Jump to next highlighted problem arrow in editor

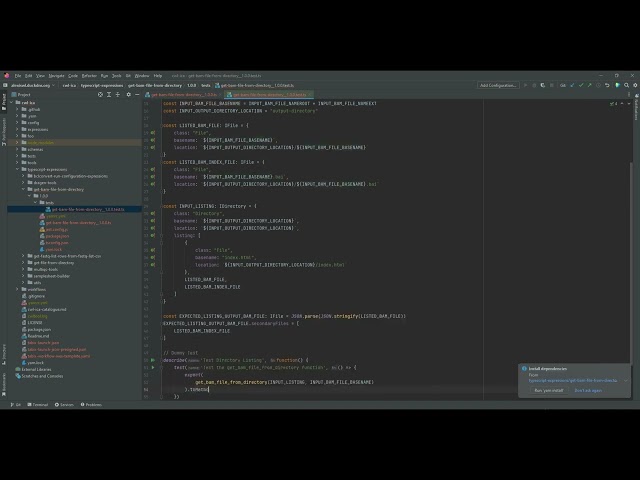[x=629, y=104]
